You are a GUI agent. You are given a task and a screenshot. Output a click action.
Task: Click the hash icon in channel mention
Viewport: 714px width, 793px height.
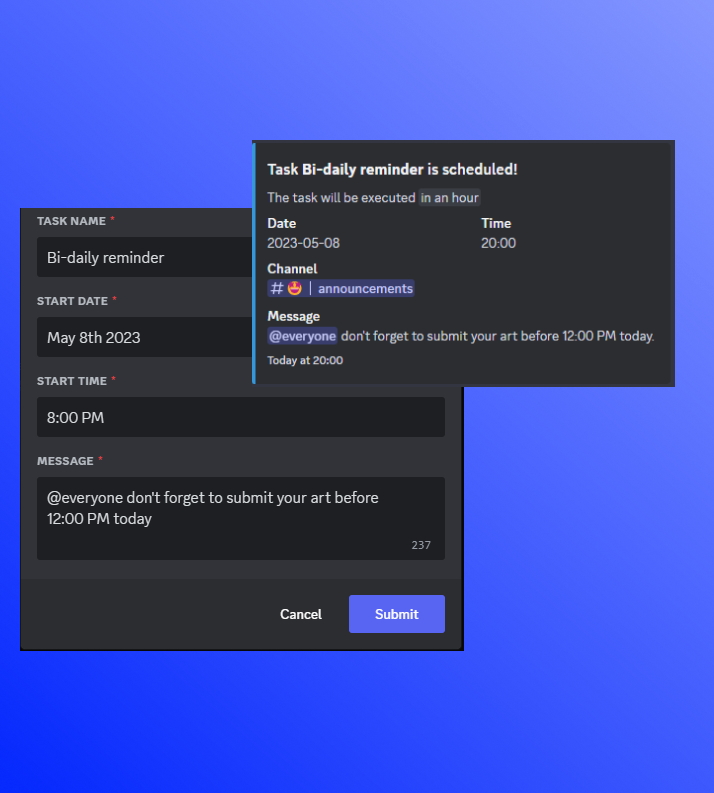coord(277,289)
